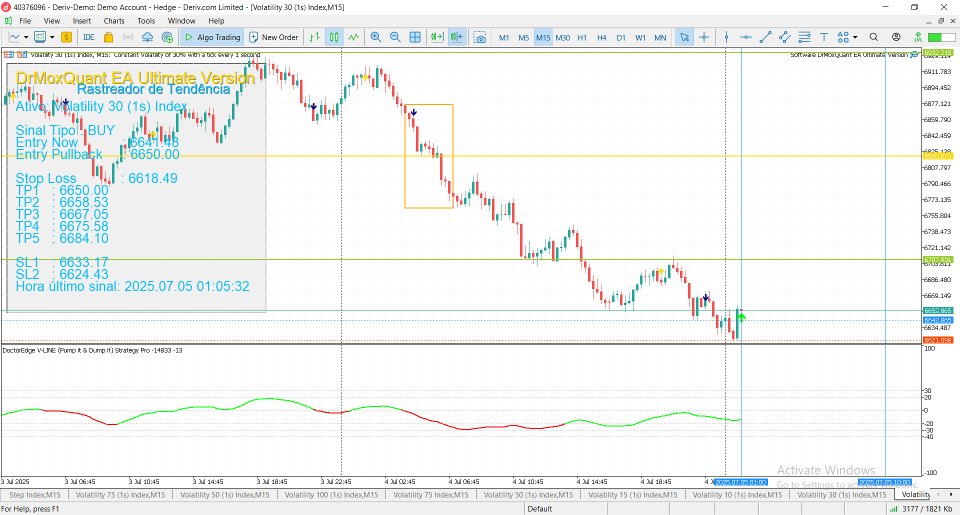
Task: Switch to Volatility 75 (1s) Index,M15 tab
Action: tap(120, 495)
